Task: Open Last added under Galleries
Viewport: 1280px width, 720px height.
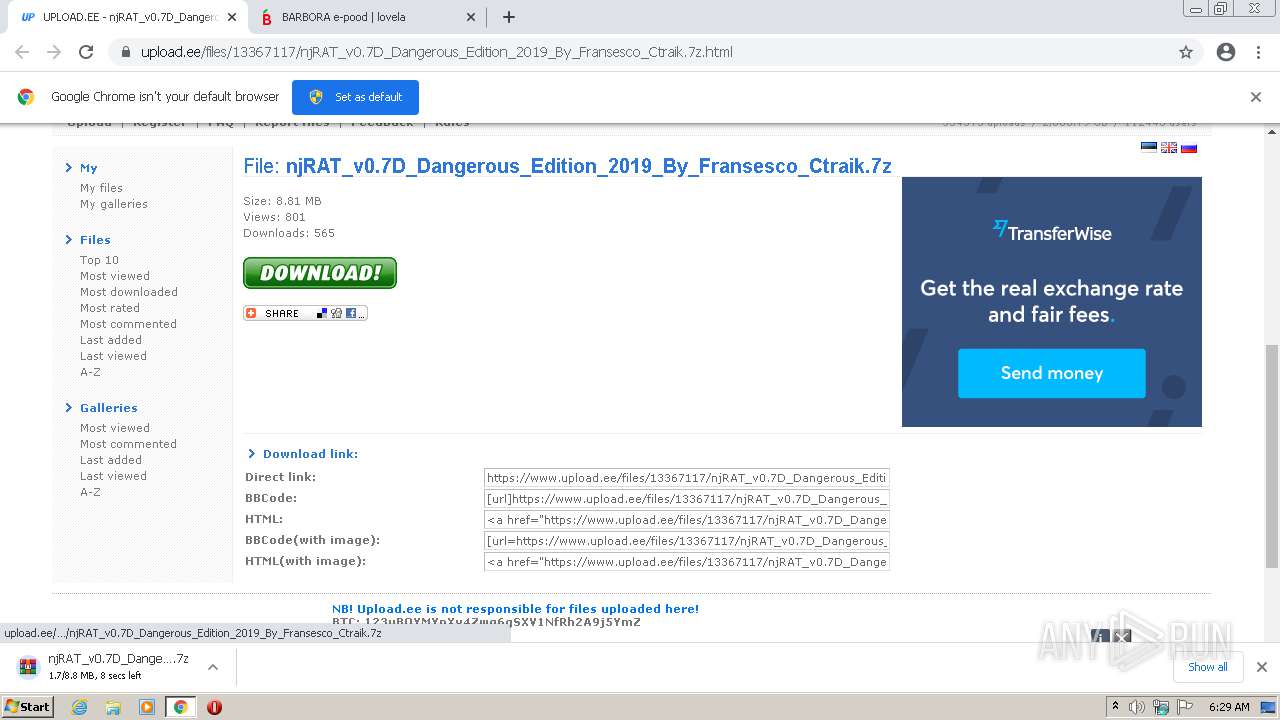Action: pos(111,460)
